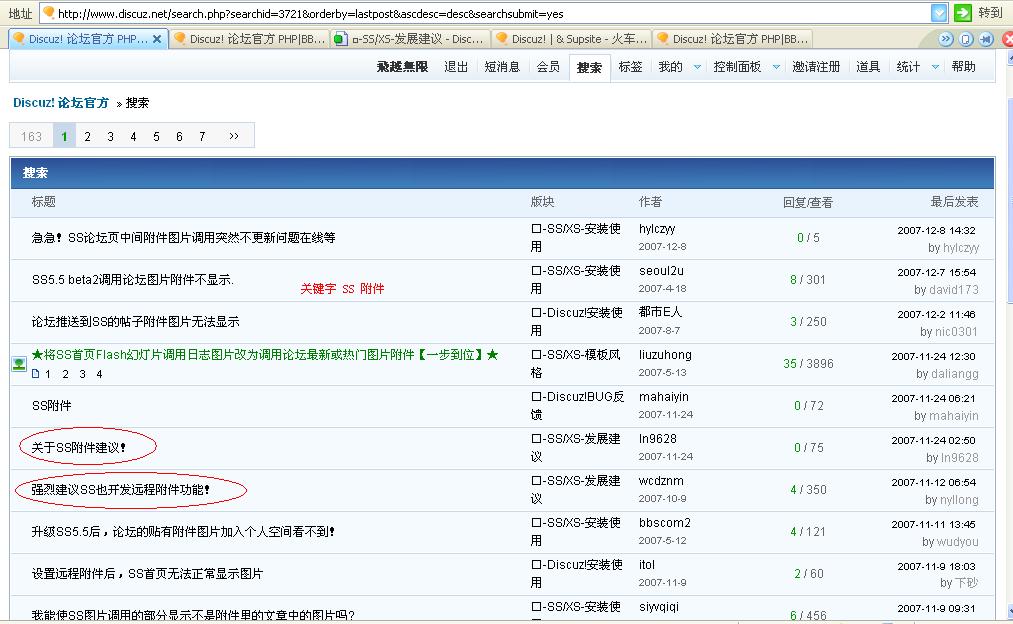1013x624 pixels.
Task: Go to search results page 5
Action: (x=156, y=136)
